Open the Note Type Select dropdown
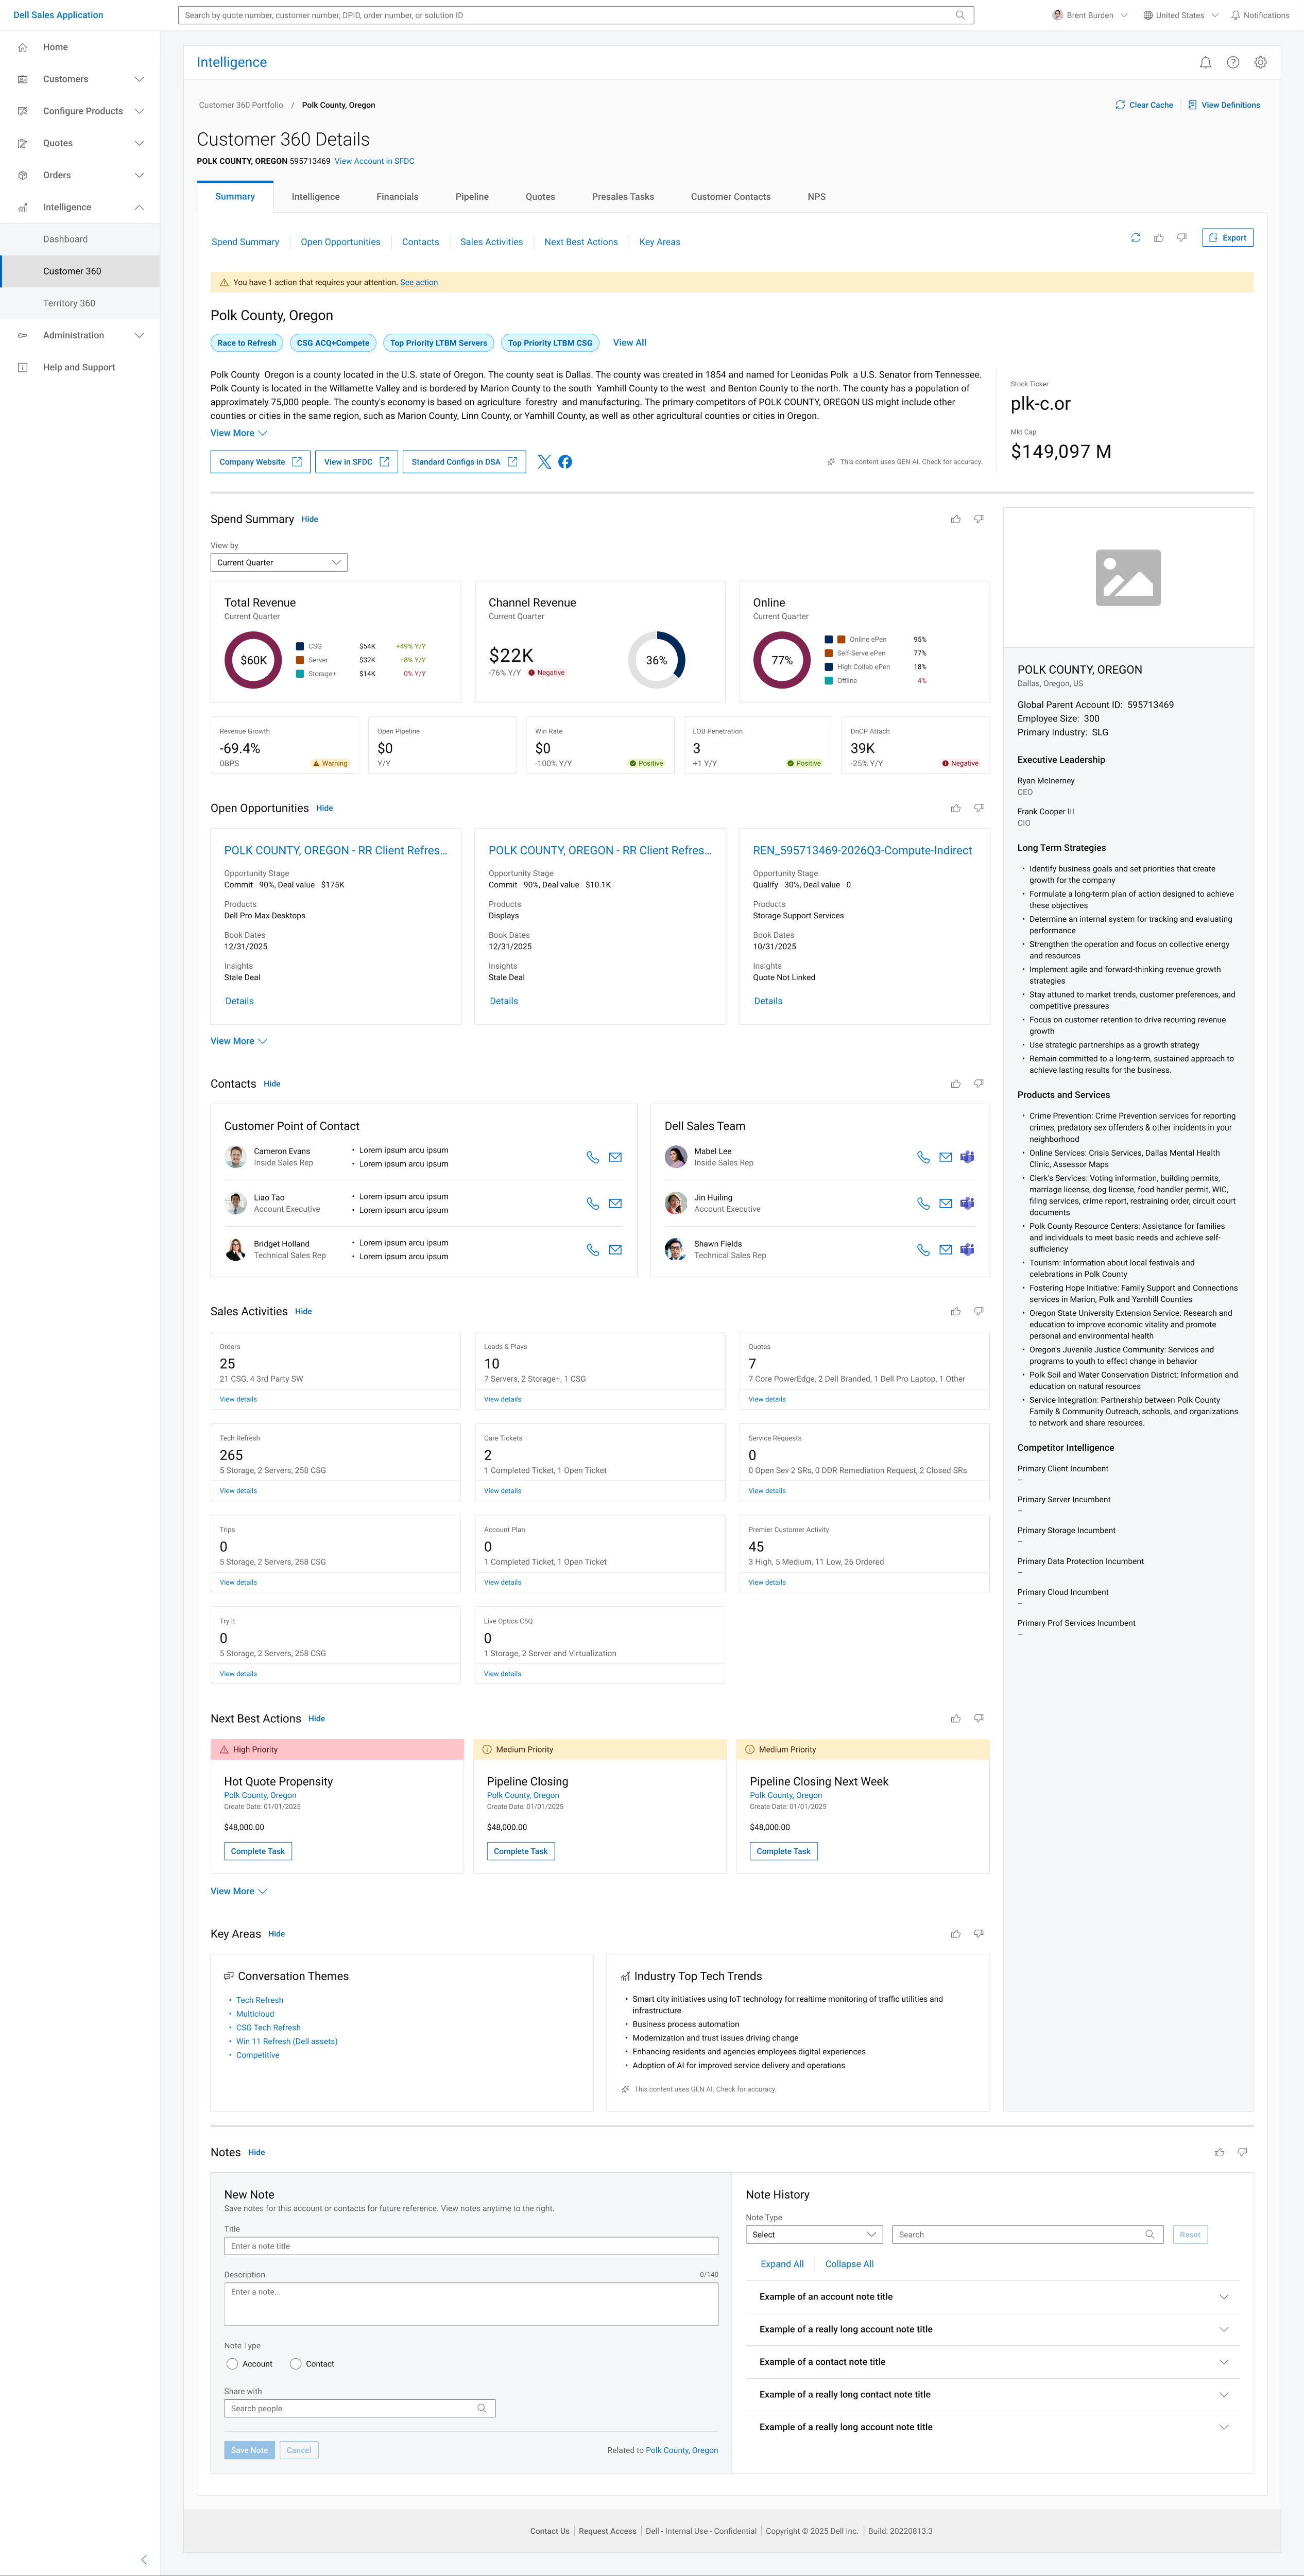Image resolution: width=1304 pixels, height=2576 pixels. pos(814,2235)
